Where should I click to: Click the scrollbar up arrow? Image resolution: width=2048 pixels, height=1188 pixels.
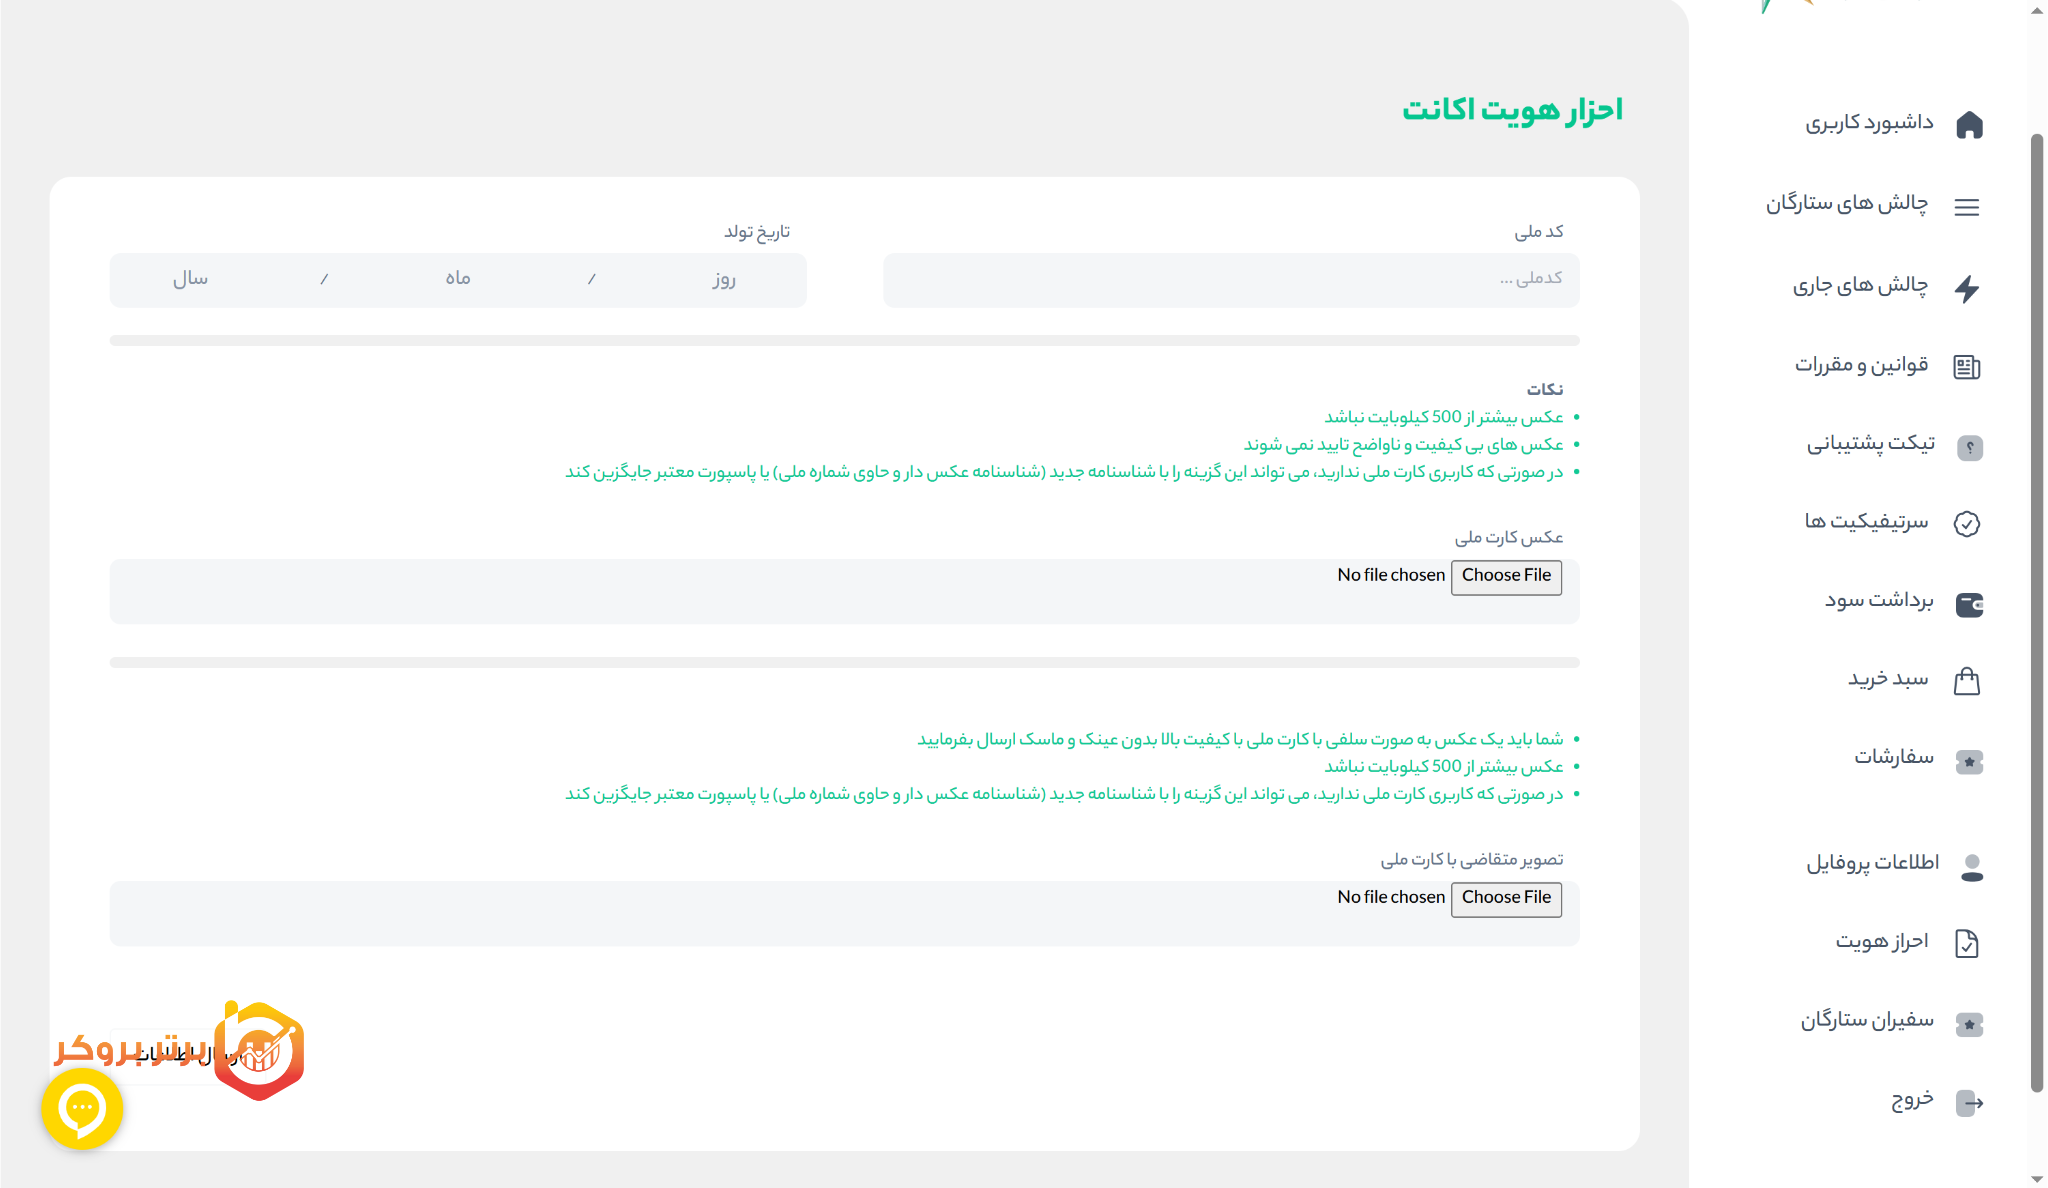(2037, 10)
